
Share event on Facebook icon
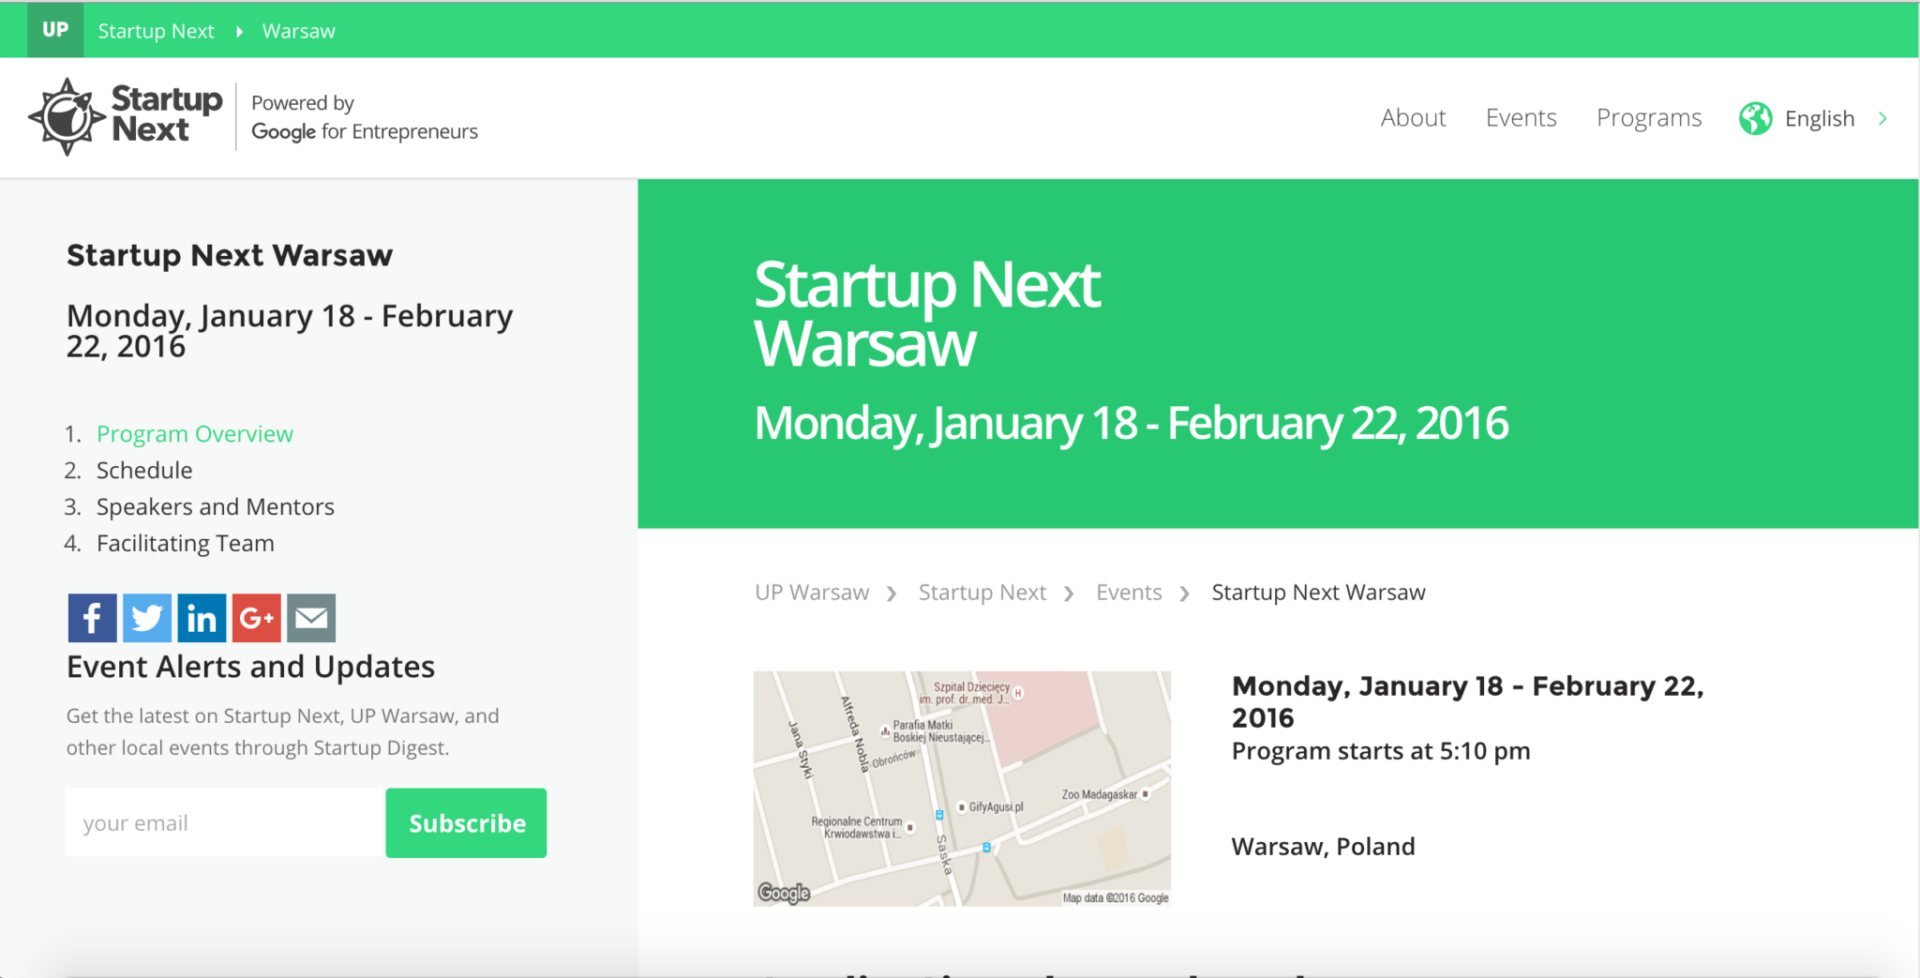click(x=92, y=618)
